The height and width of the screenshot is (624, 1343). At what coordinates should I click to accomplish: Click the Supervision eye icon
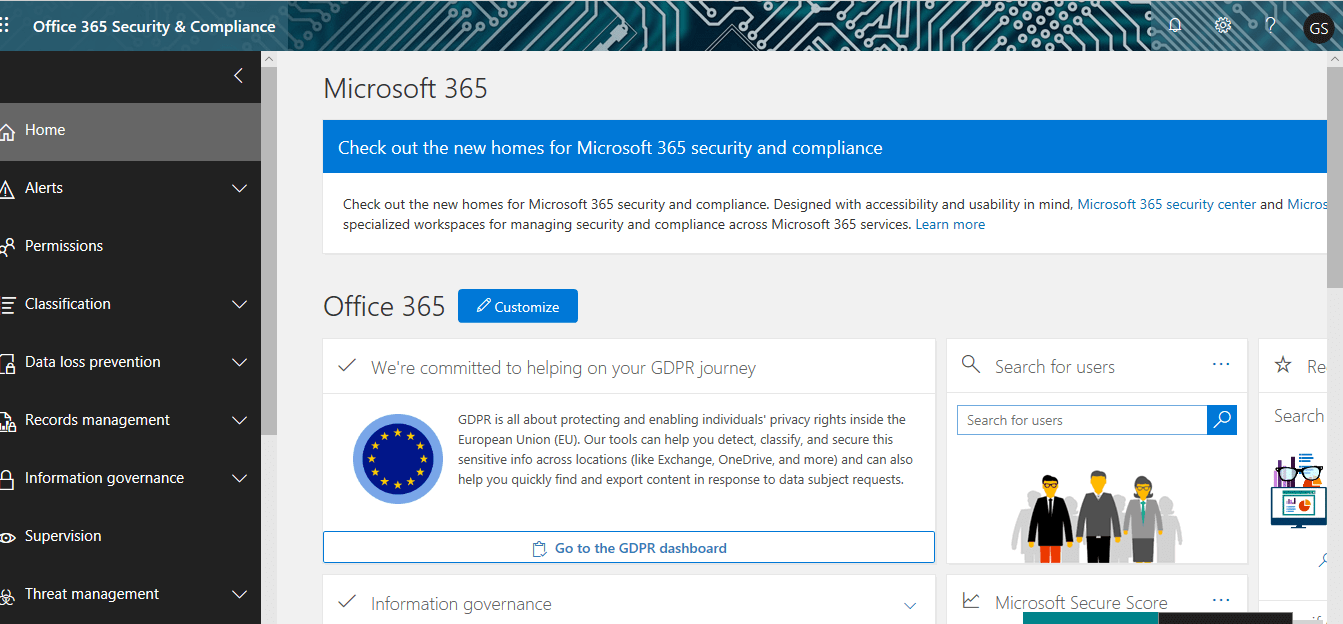pos(7,537)
